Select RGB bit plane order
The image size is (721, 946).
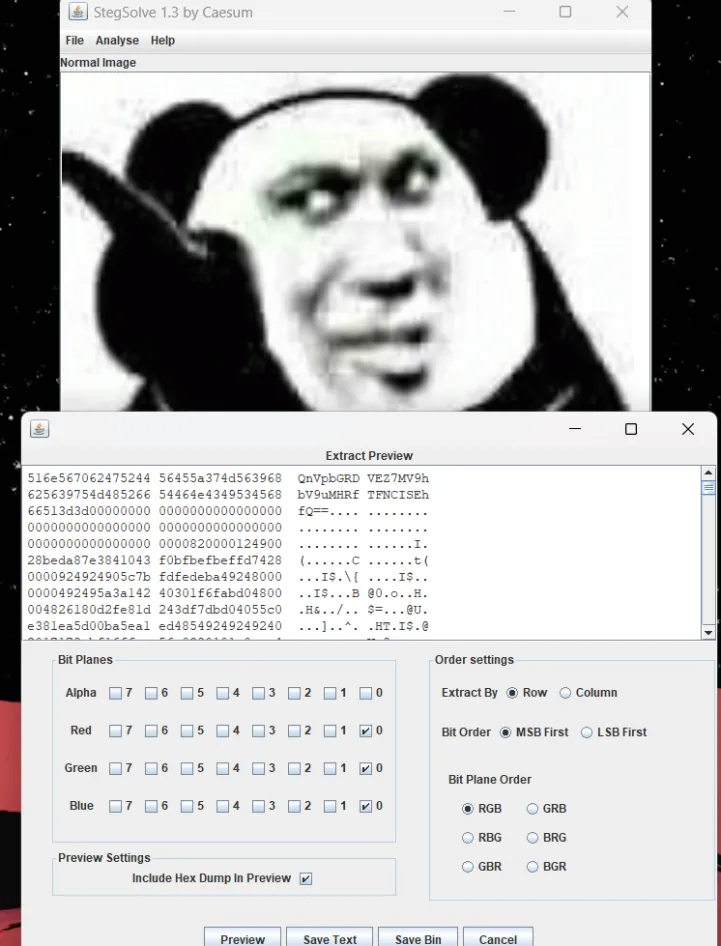click(468, 809)
